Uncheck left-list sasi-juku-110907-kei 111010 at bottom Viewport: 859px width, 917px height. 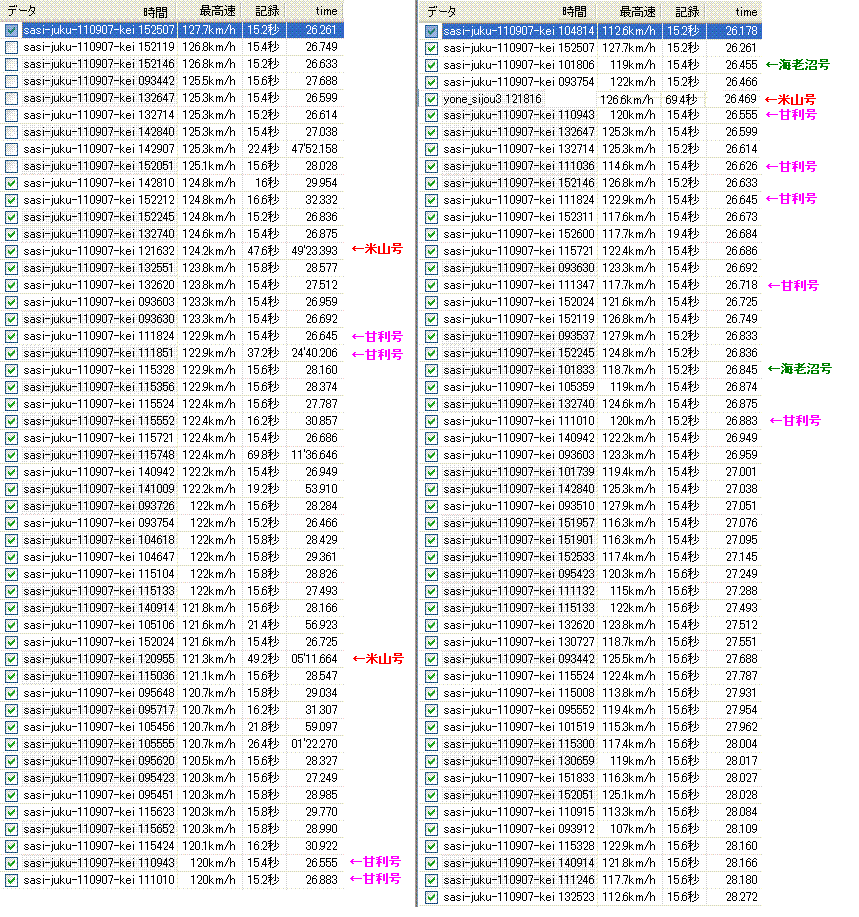[11, 880]
